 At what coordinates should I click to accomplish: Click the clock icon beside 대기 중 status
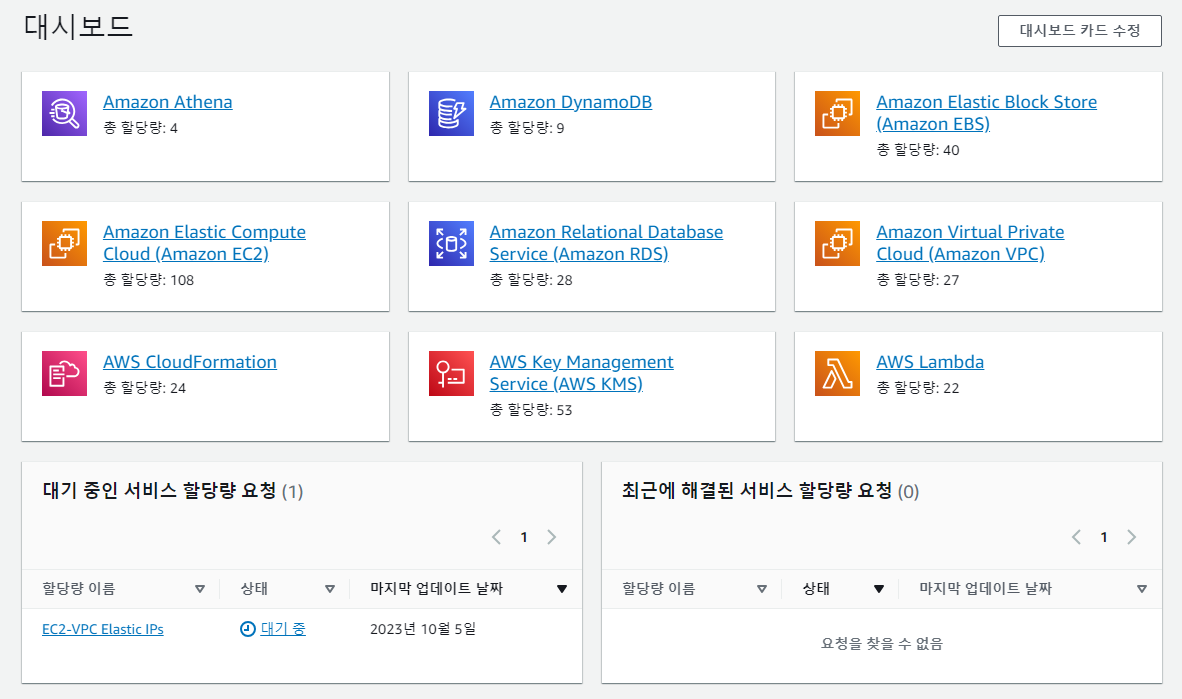247,629
